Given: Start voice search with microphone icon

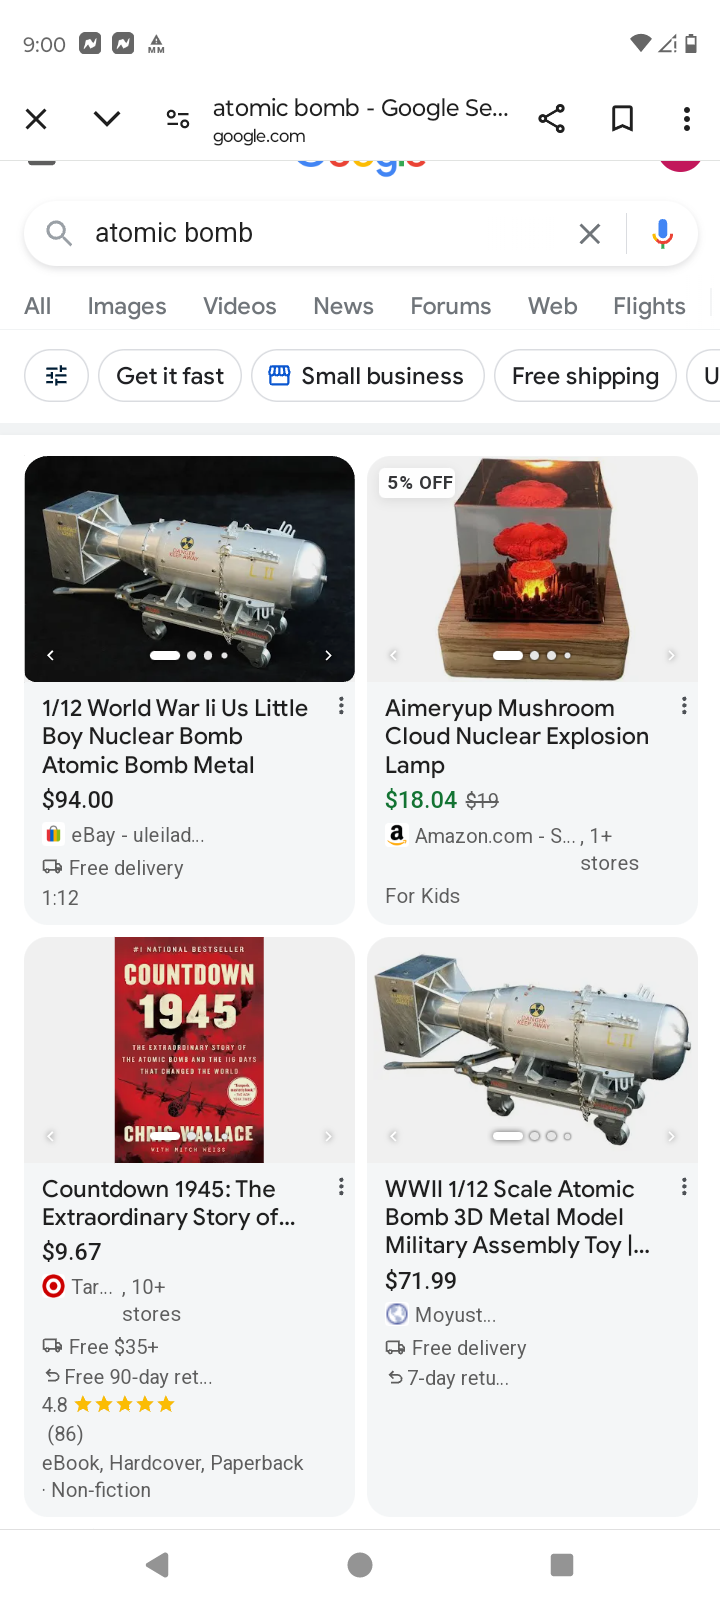Looking at the screenshot, I should point(662,234).
